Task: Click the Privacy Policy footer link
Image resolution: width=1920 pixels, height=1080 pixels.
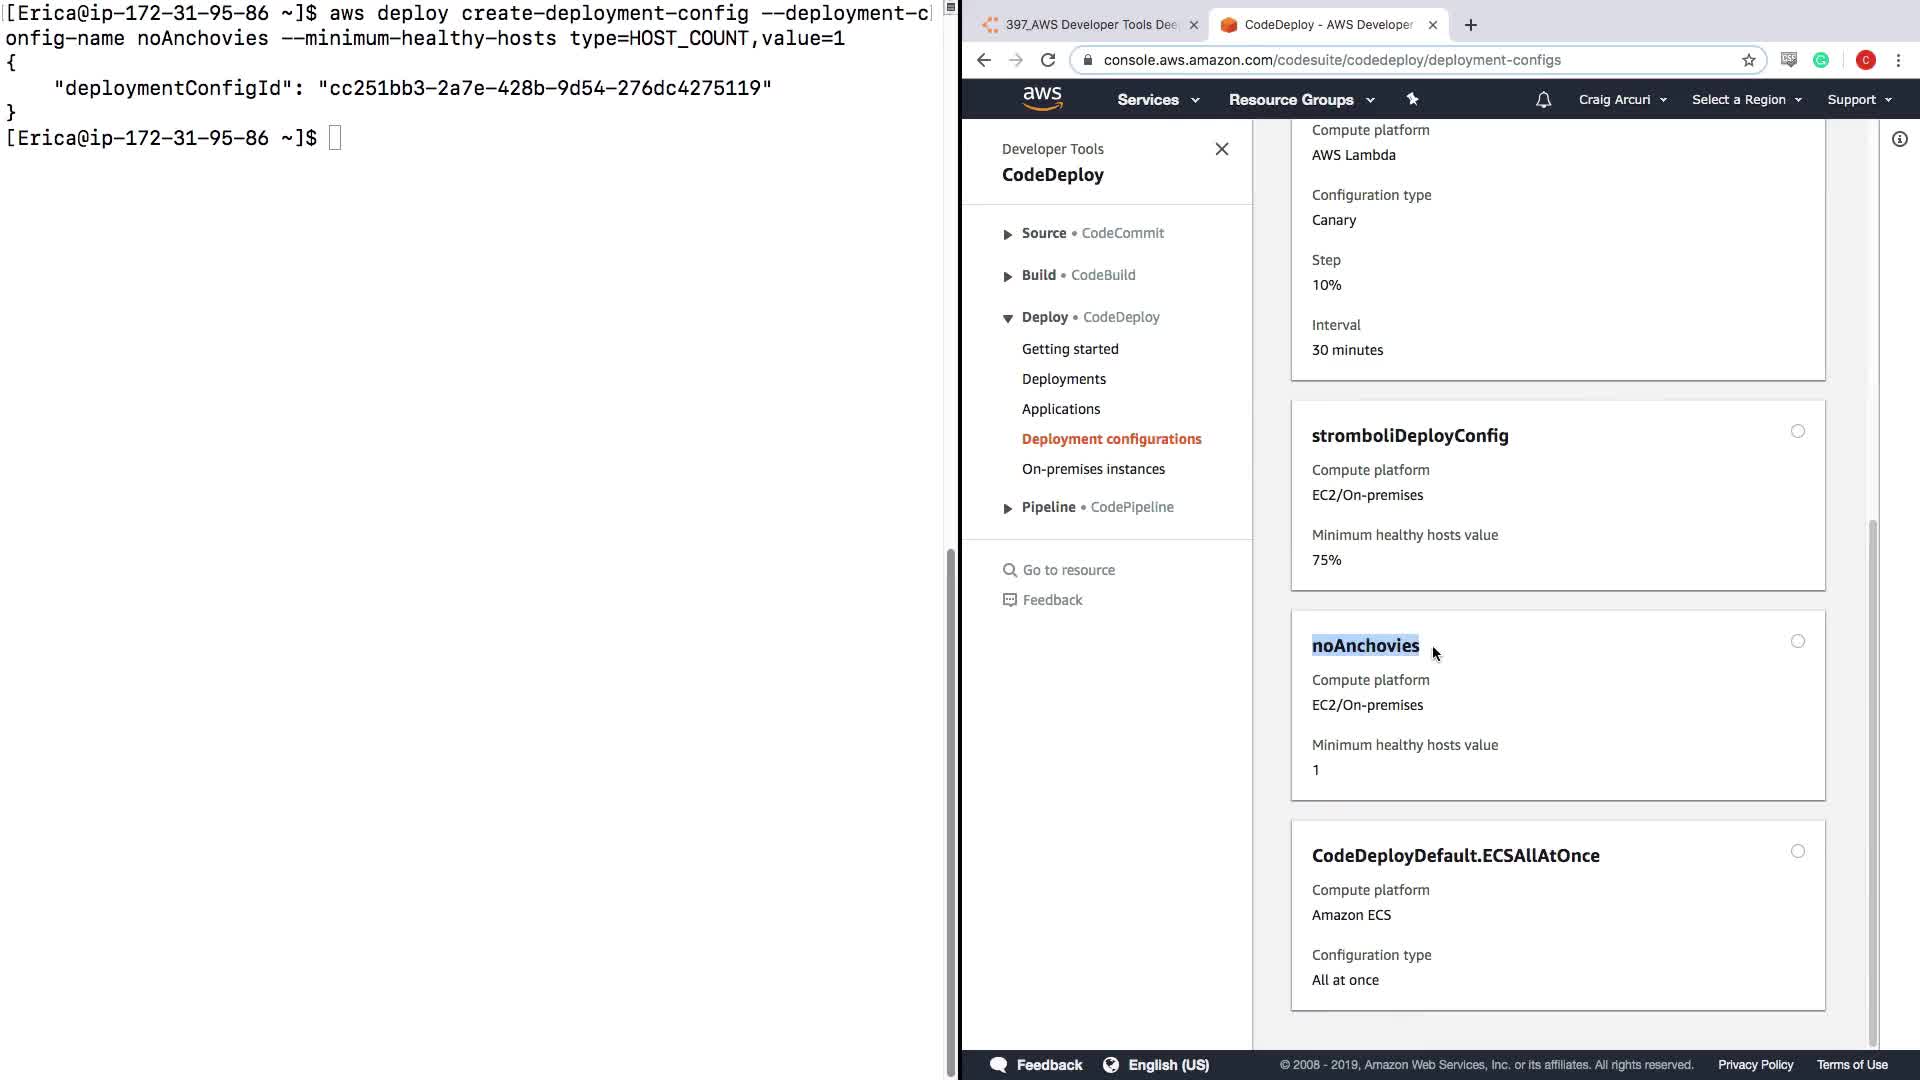Action: pyautogui.click(x=1755, y=1065)
